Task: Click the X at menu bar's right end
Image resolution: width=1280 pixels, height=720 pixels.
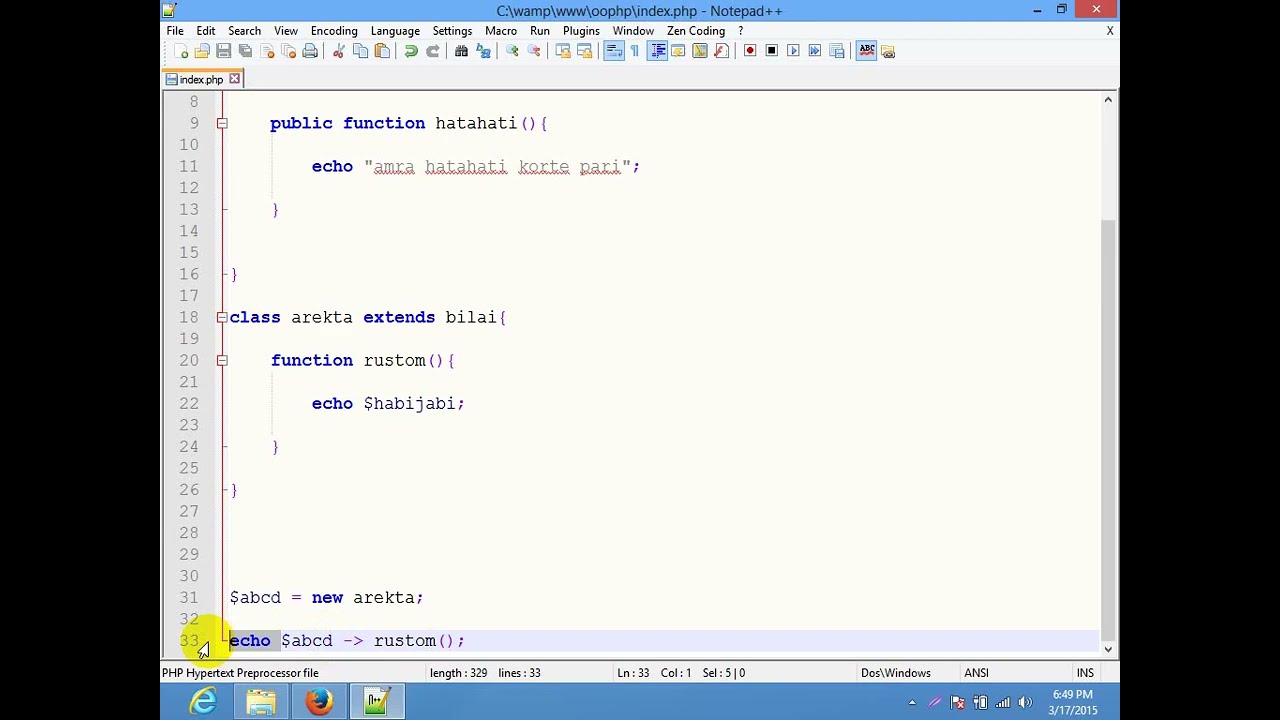Action: [1110, 31]
